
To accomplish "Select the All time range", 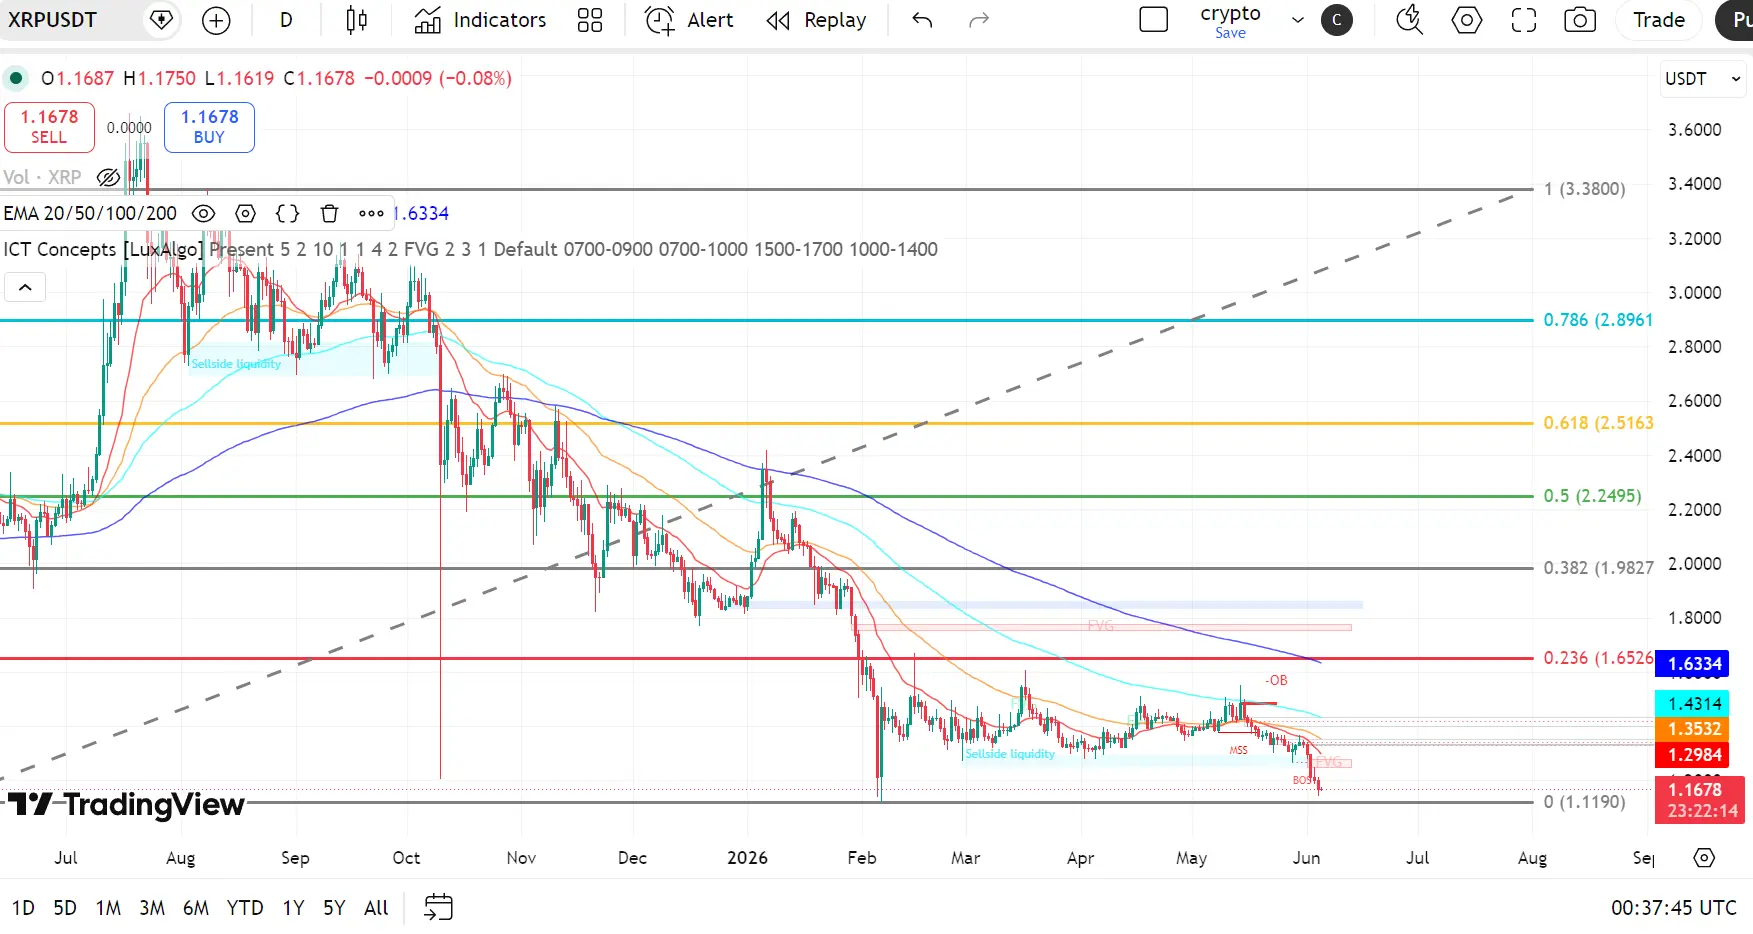I will pyautogui.click(x=376, y=908).
